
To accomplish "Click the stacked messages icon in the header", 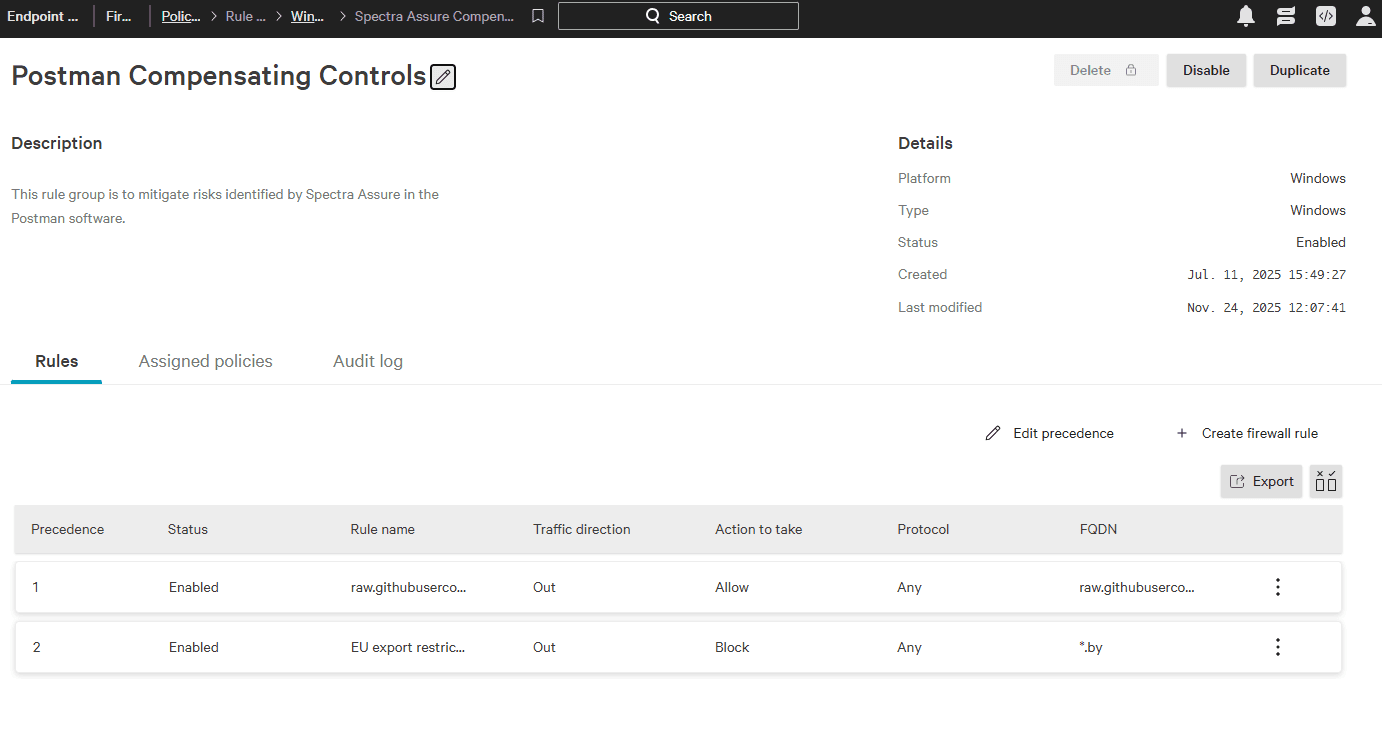I will (1286, 16).
